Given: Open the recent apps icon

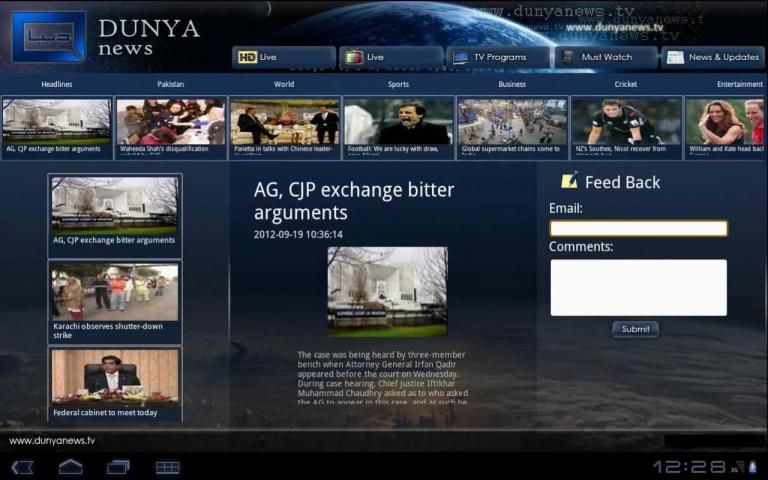Looking at the screenshot, I should point(118,467).
